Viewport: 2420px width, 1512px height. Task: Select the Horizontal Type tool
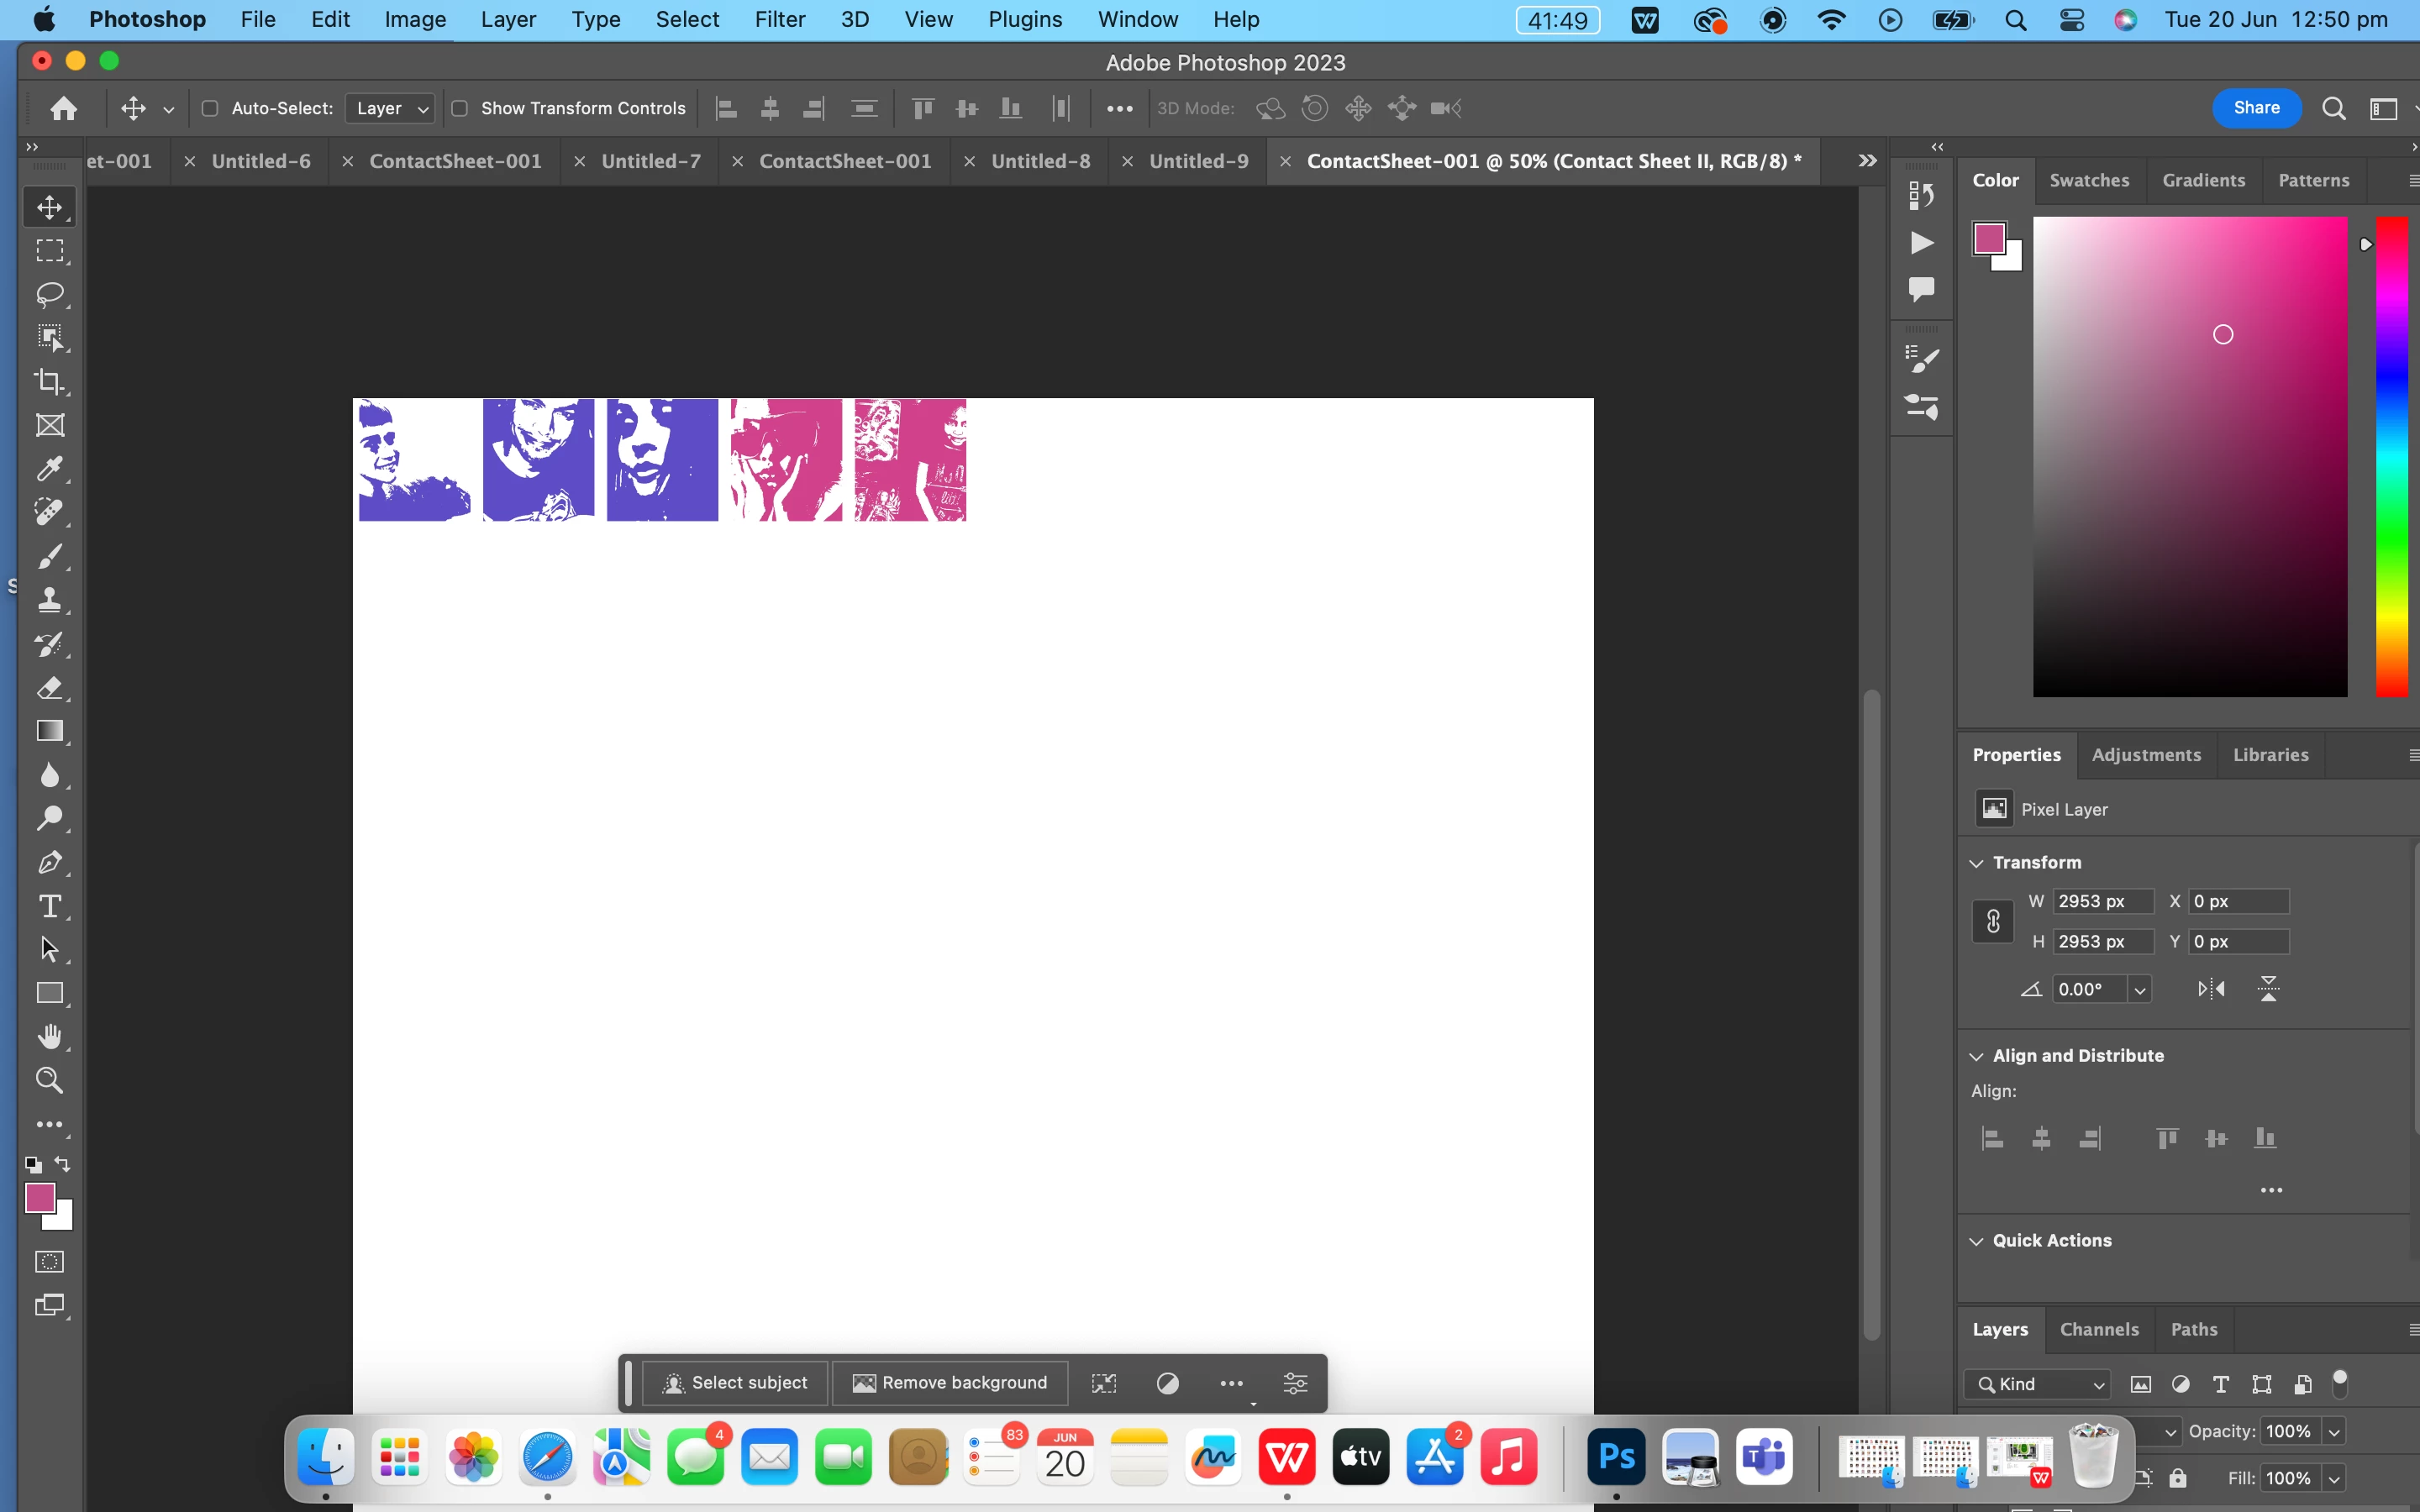(x=49, y=906)
